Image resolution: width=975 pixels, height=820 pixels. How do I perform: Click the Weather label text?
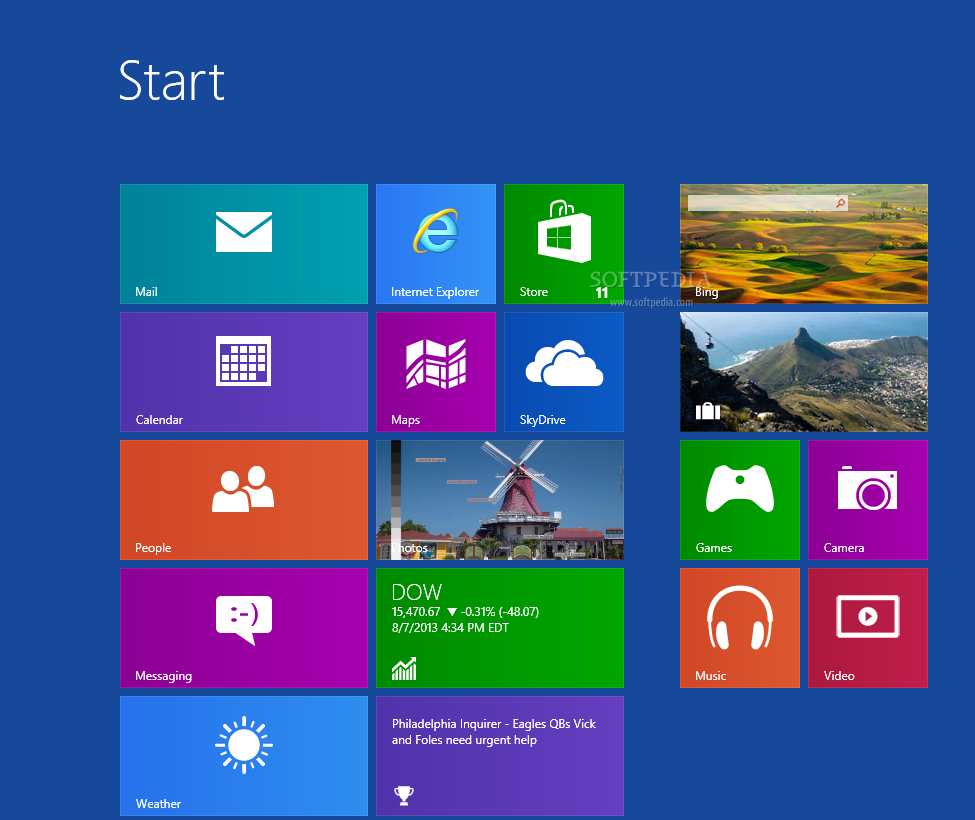coord(158,804)
